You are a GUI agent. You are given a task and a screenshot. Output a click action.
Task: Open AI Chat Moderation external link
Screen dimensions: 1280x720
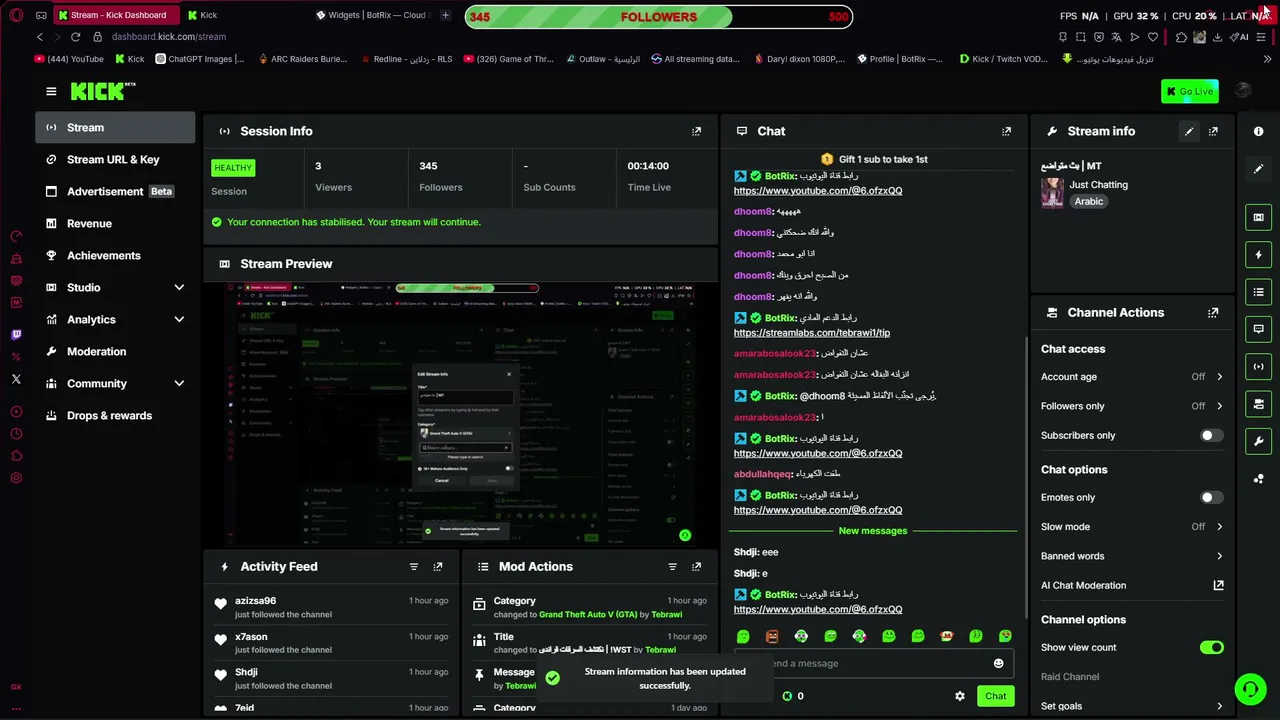click(1218, 585)
